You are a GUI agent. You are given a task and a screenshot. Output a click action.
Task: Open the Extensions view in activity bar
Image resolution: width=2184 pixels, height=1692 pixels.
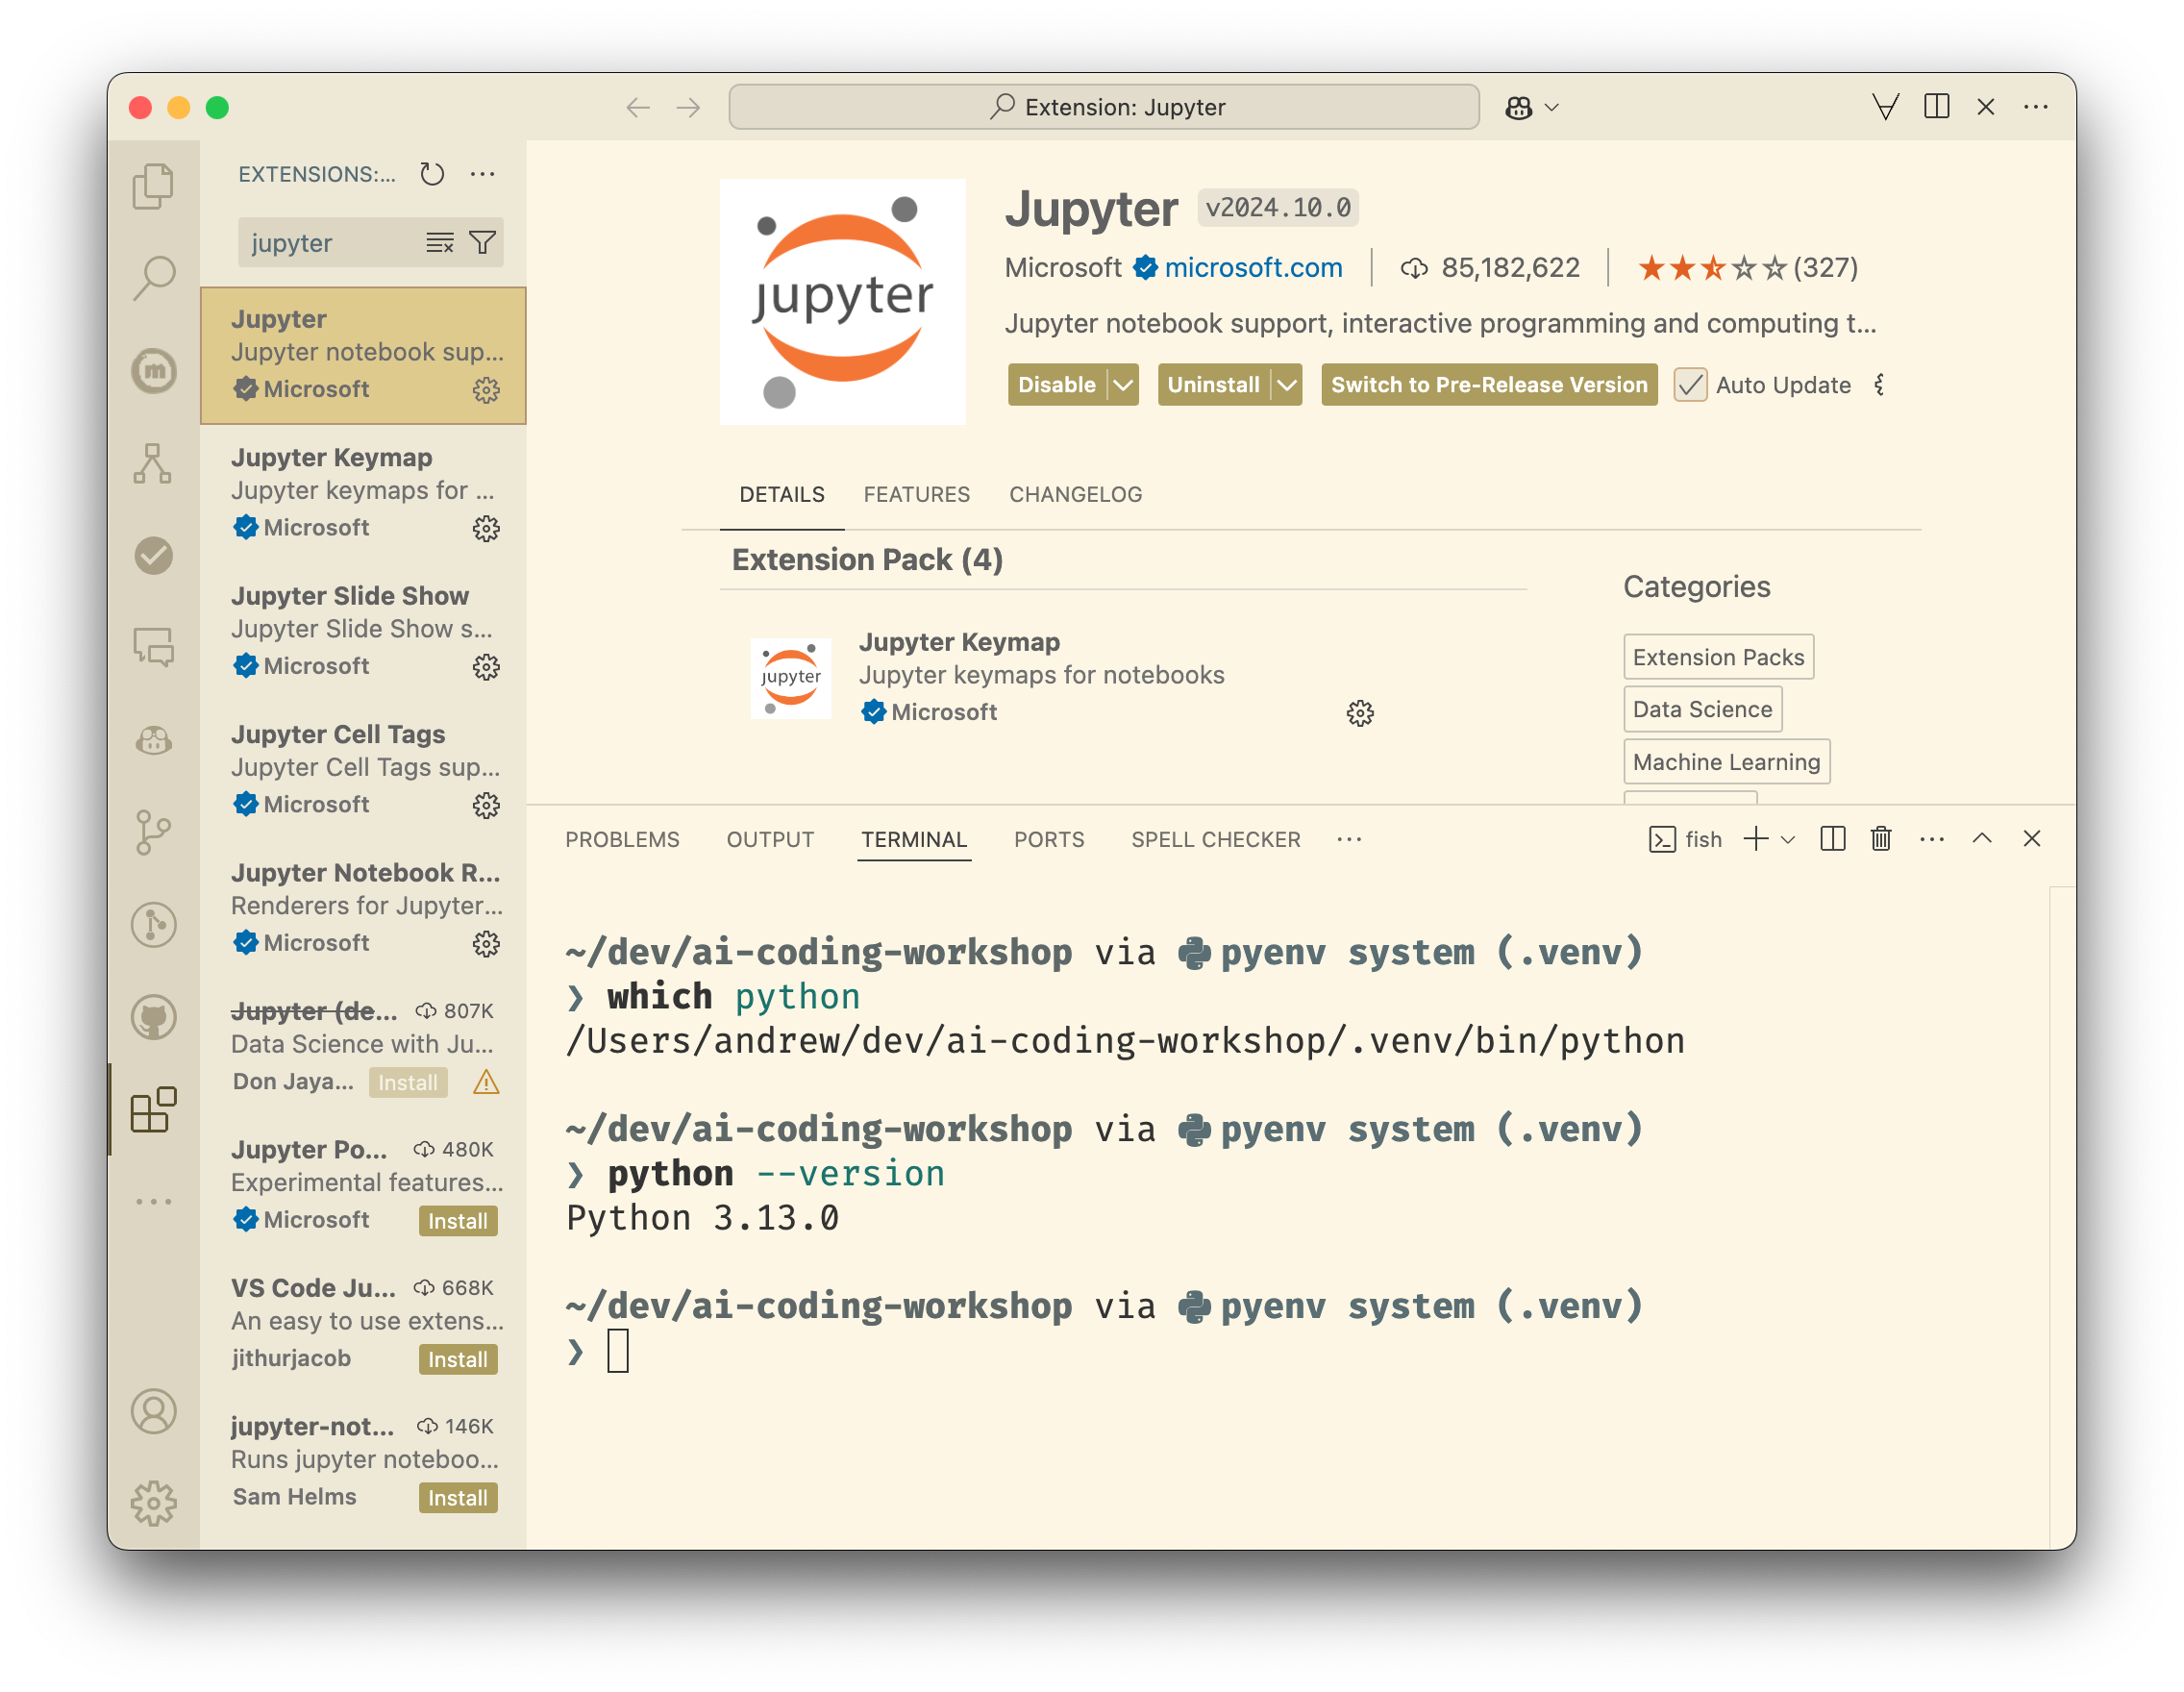tap(153, 1110)
